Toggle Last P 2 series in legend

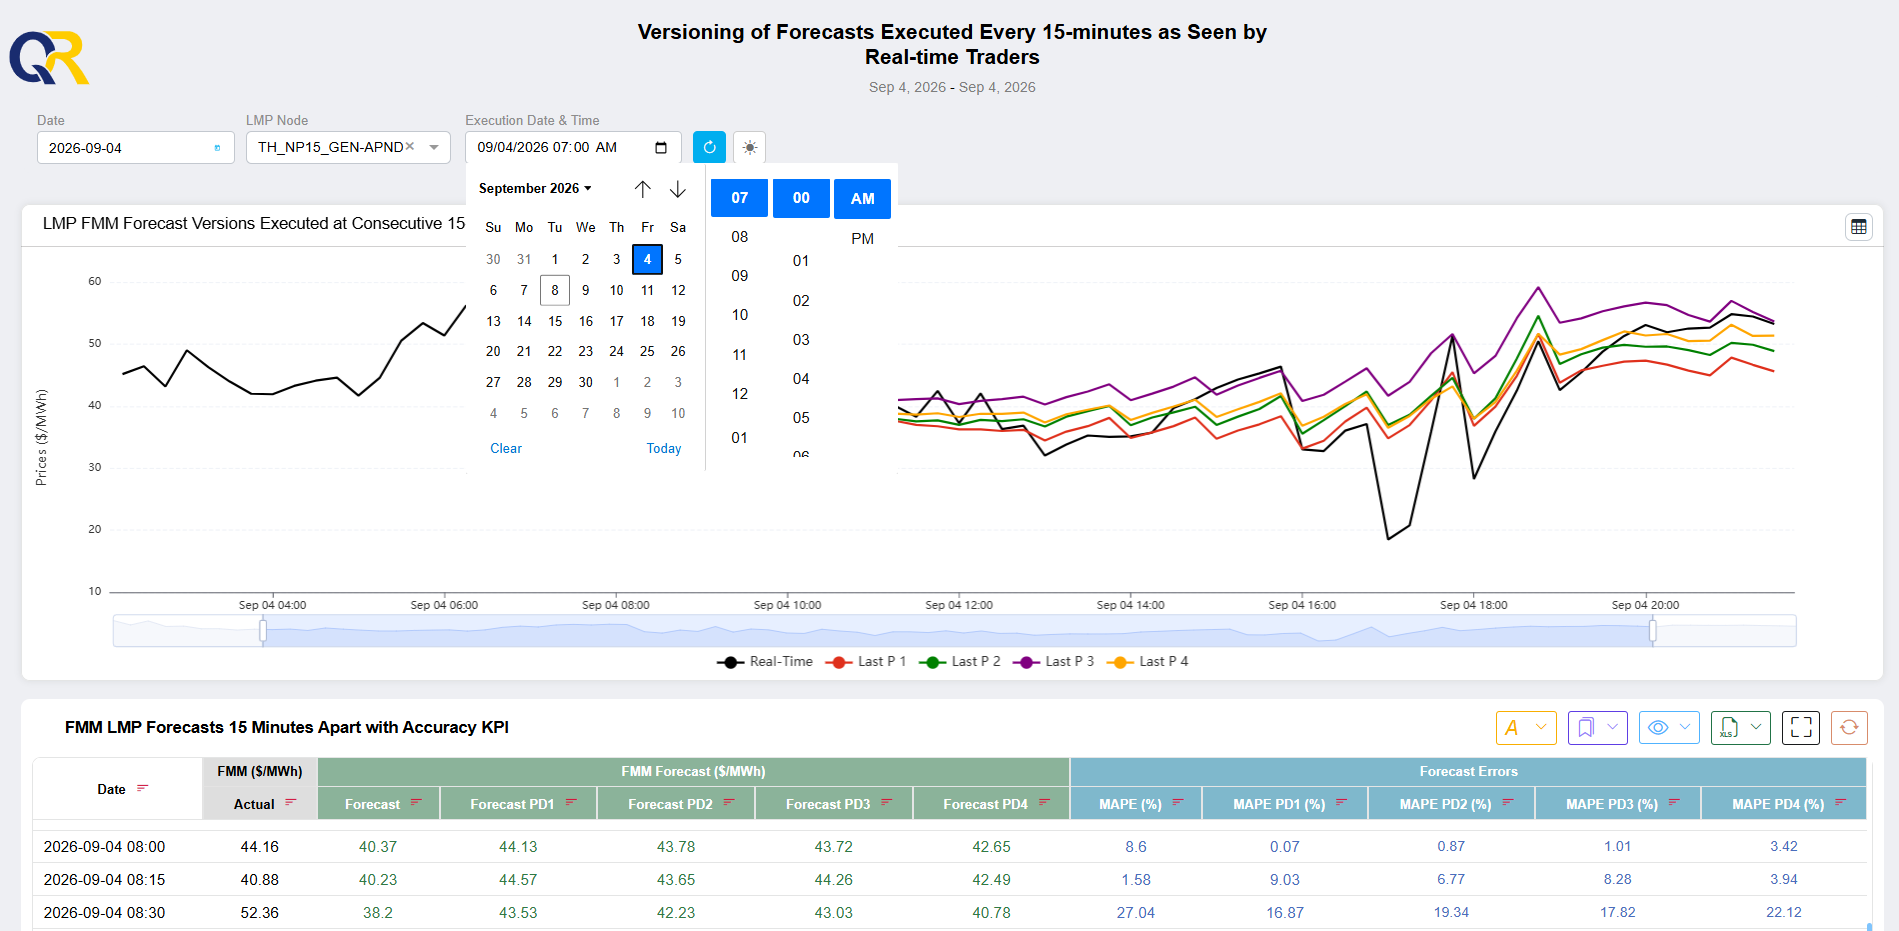960,662
